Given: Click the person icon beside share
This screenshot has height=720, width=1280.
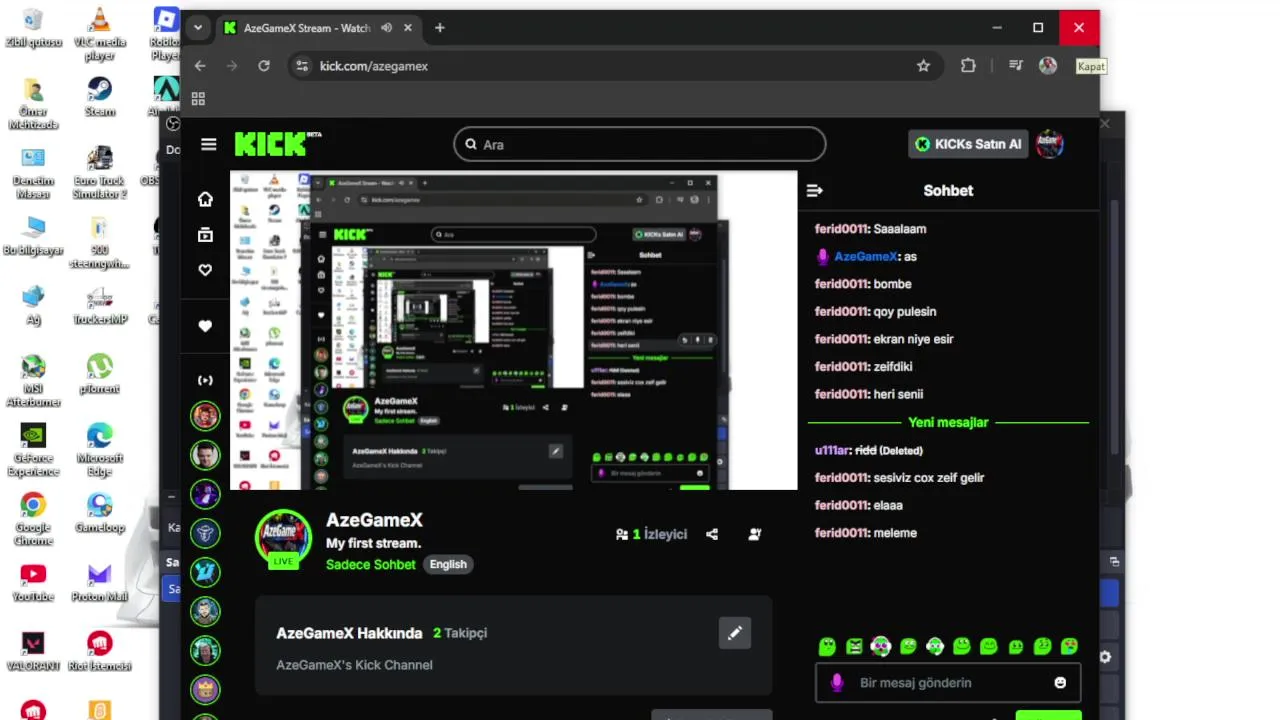Looking at the screenshot, I should click(755, 534).
